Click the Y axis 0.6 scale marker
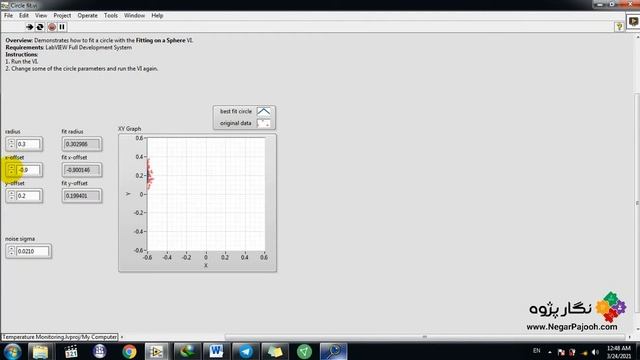The height and width of the screenshot is (360, 640). 139,138
